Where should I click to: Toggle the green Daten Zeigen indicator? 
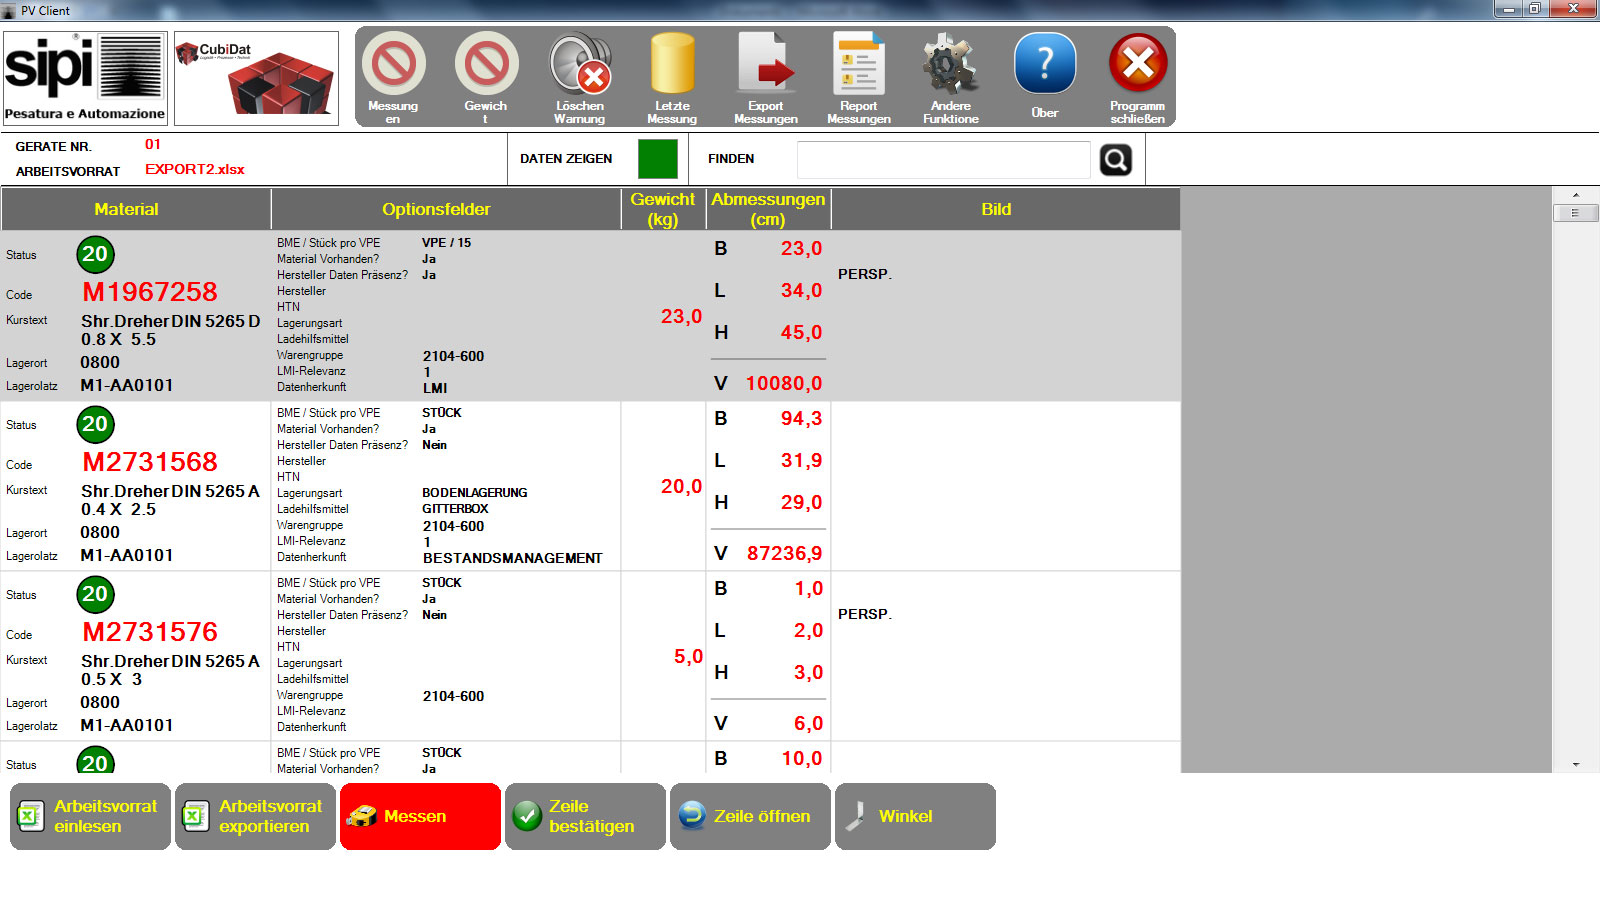[x=658, y=159]
